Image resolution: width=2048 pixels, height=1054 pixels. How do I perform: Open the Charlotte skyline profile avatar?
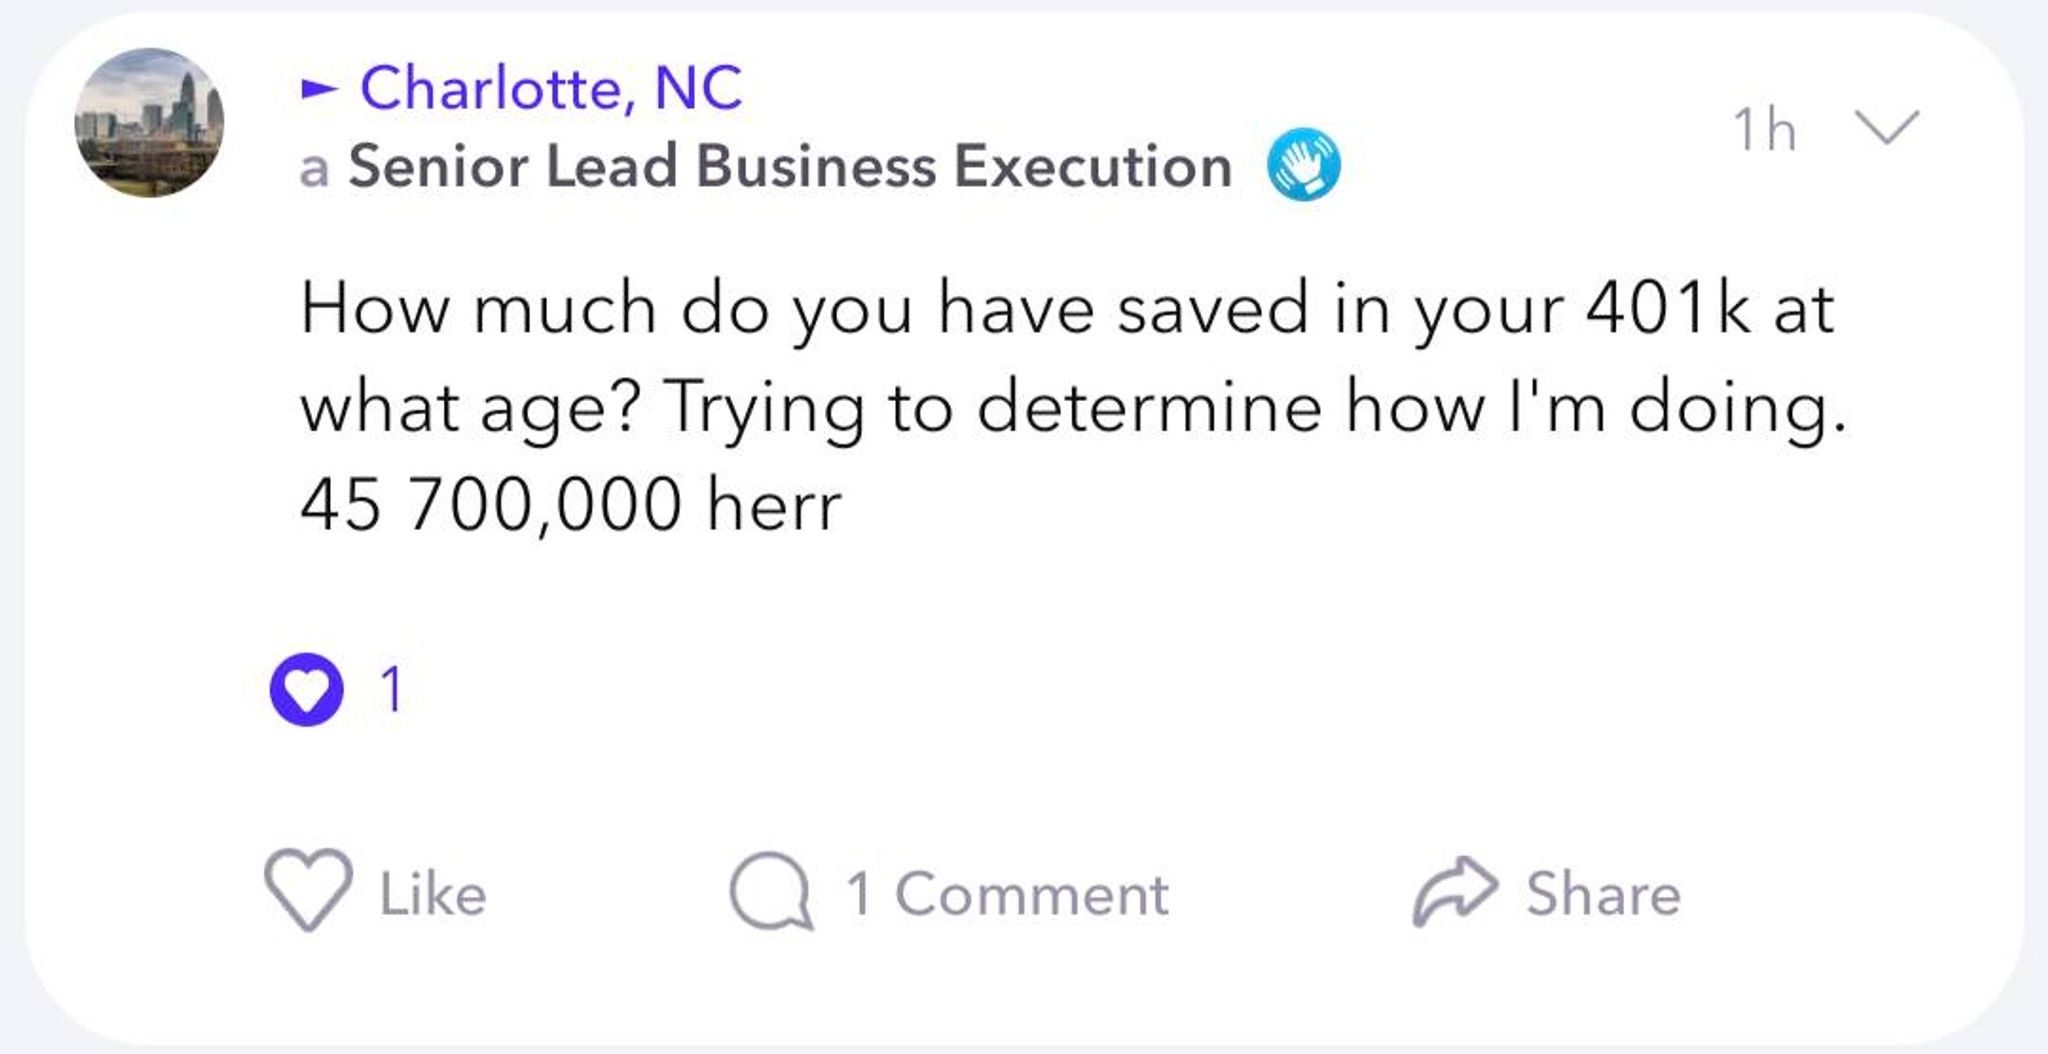click(x=149, y=123)
